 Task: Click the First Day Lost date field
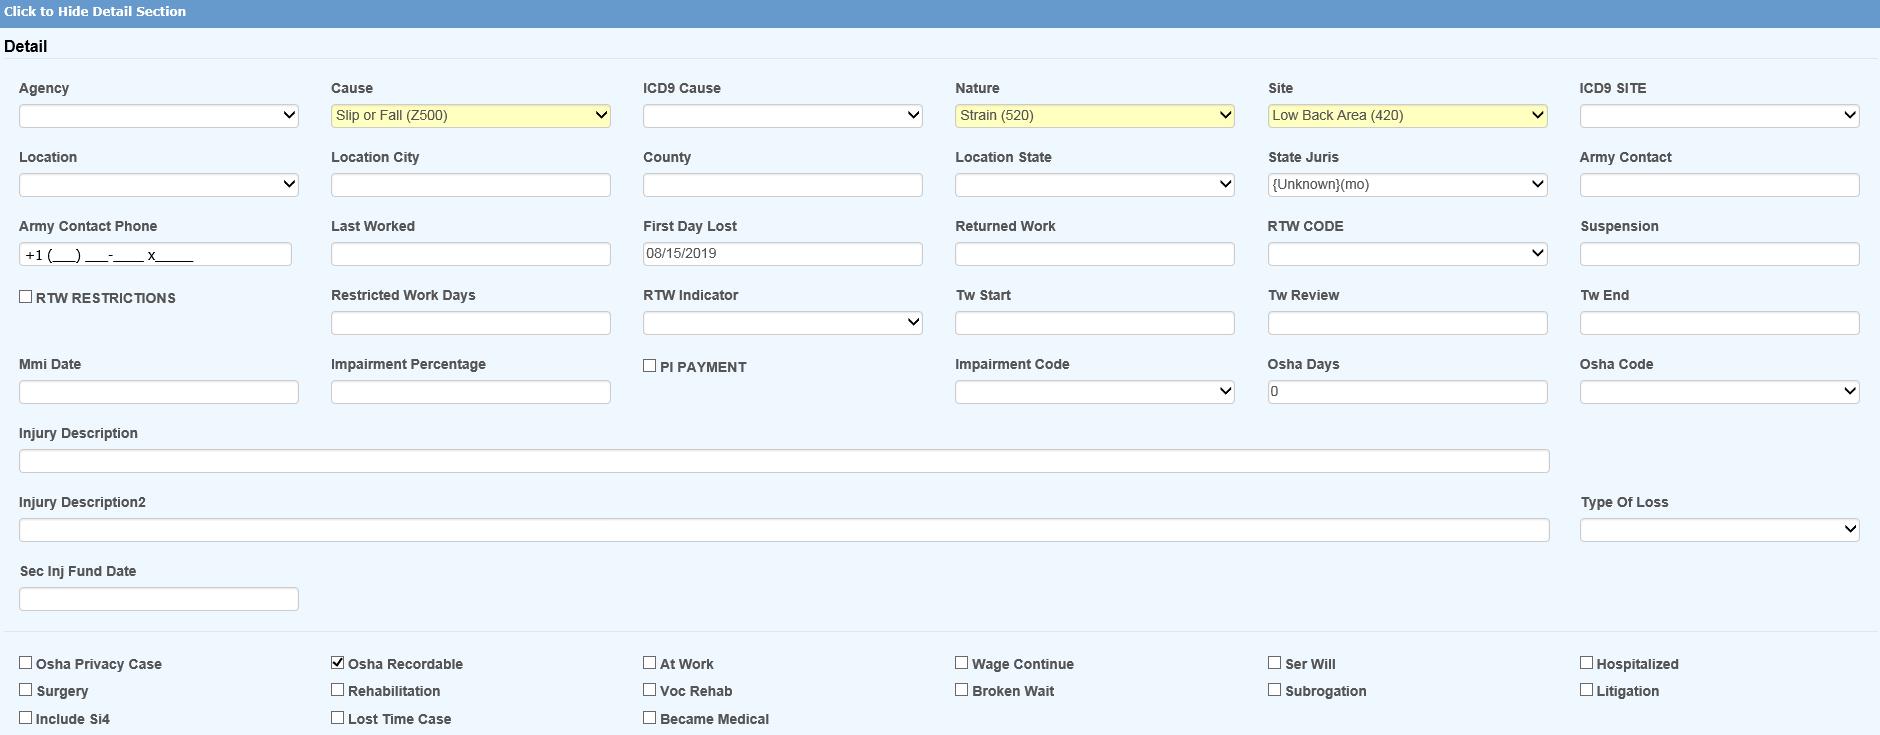pyautogui.click(x=782, y=254)
